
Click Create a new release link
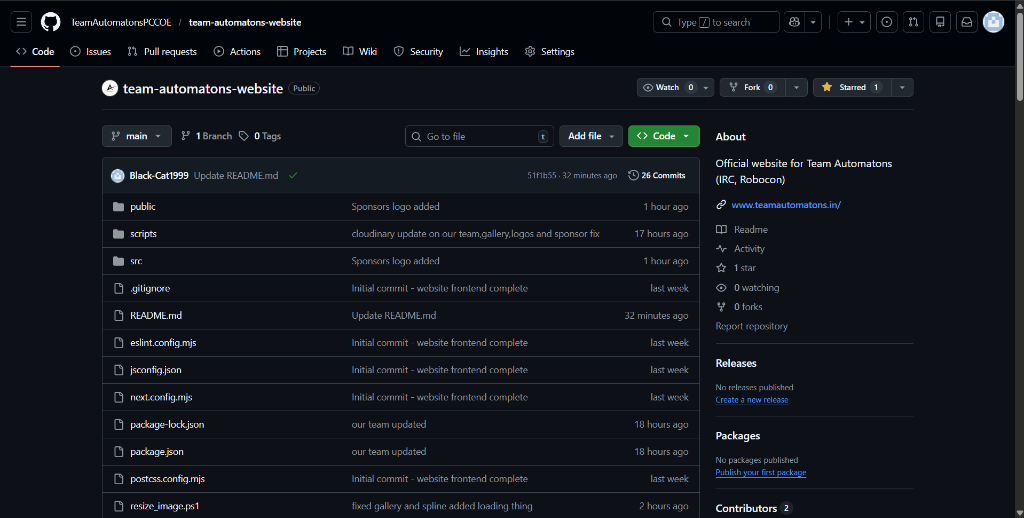click(x=751, y=400)
